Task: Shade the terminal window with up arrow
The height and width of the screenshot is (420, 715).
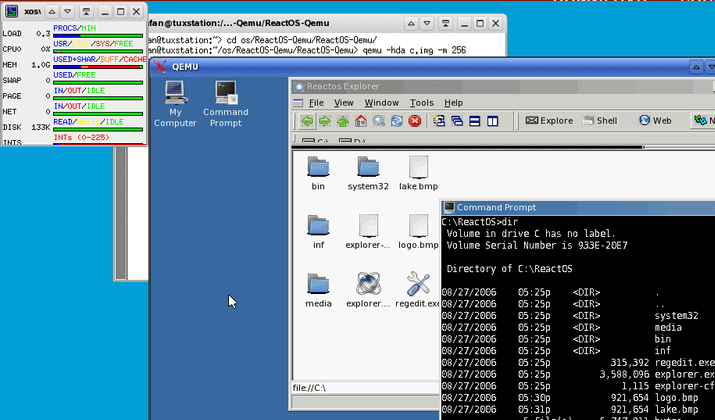Action: click(411, 23)
